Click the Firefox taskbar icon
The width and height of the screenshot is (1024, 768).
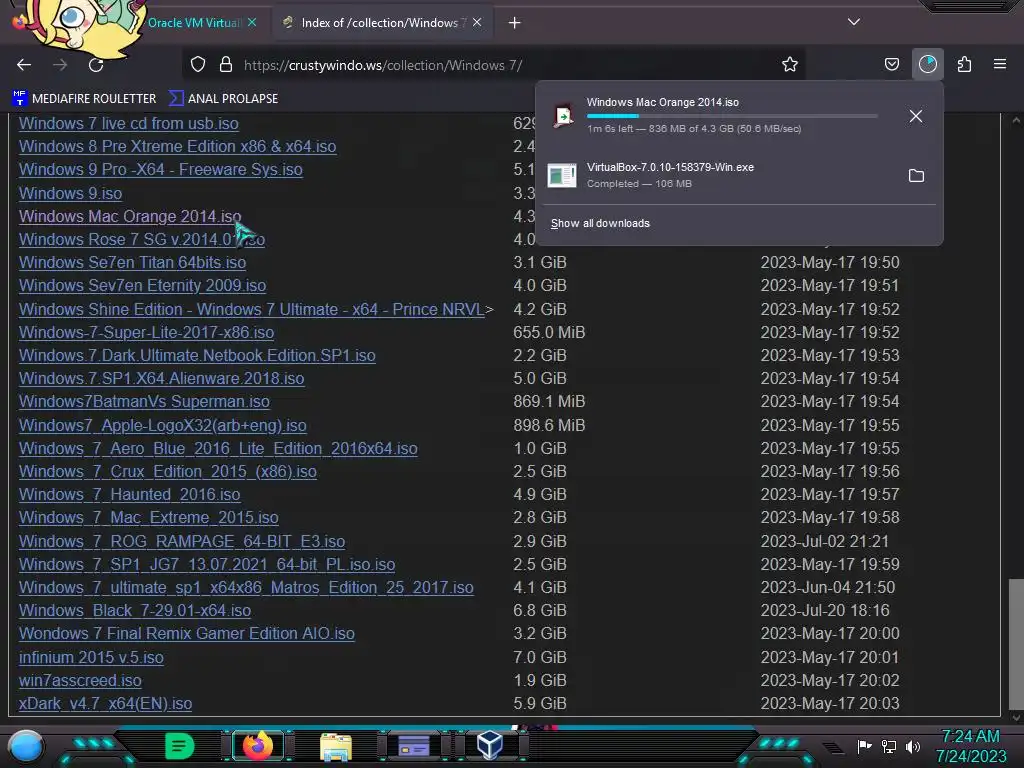[257, 746]
